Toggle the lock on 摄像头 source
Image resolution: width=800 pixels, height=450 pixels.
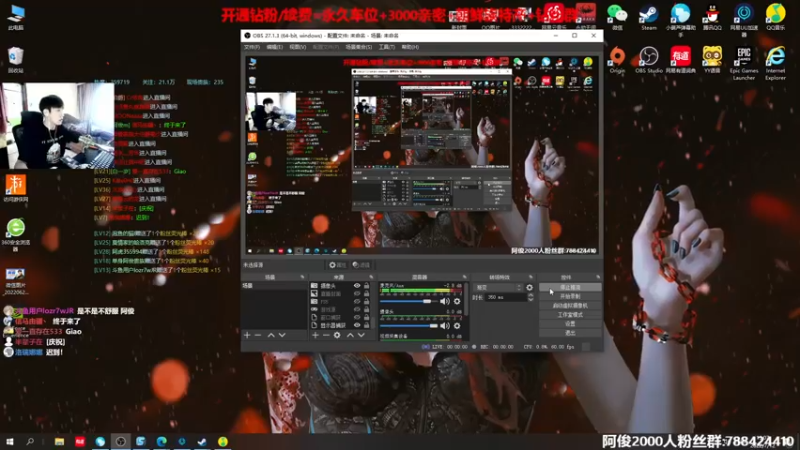pyautogui.click(x=366, y=286)
